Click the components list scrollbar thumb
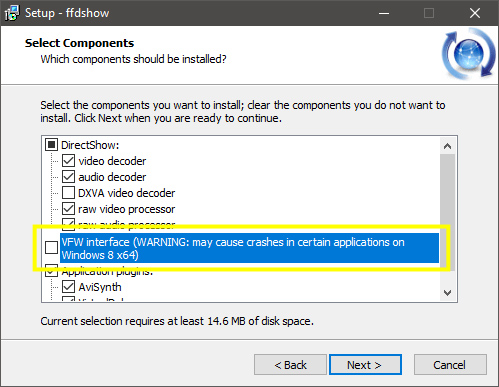Screen dimensions: 499x387 click(448, 211)
